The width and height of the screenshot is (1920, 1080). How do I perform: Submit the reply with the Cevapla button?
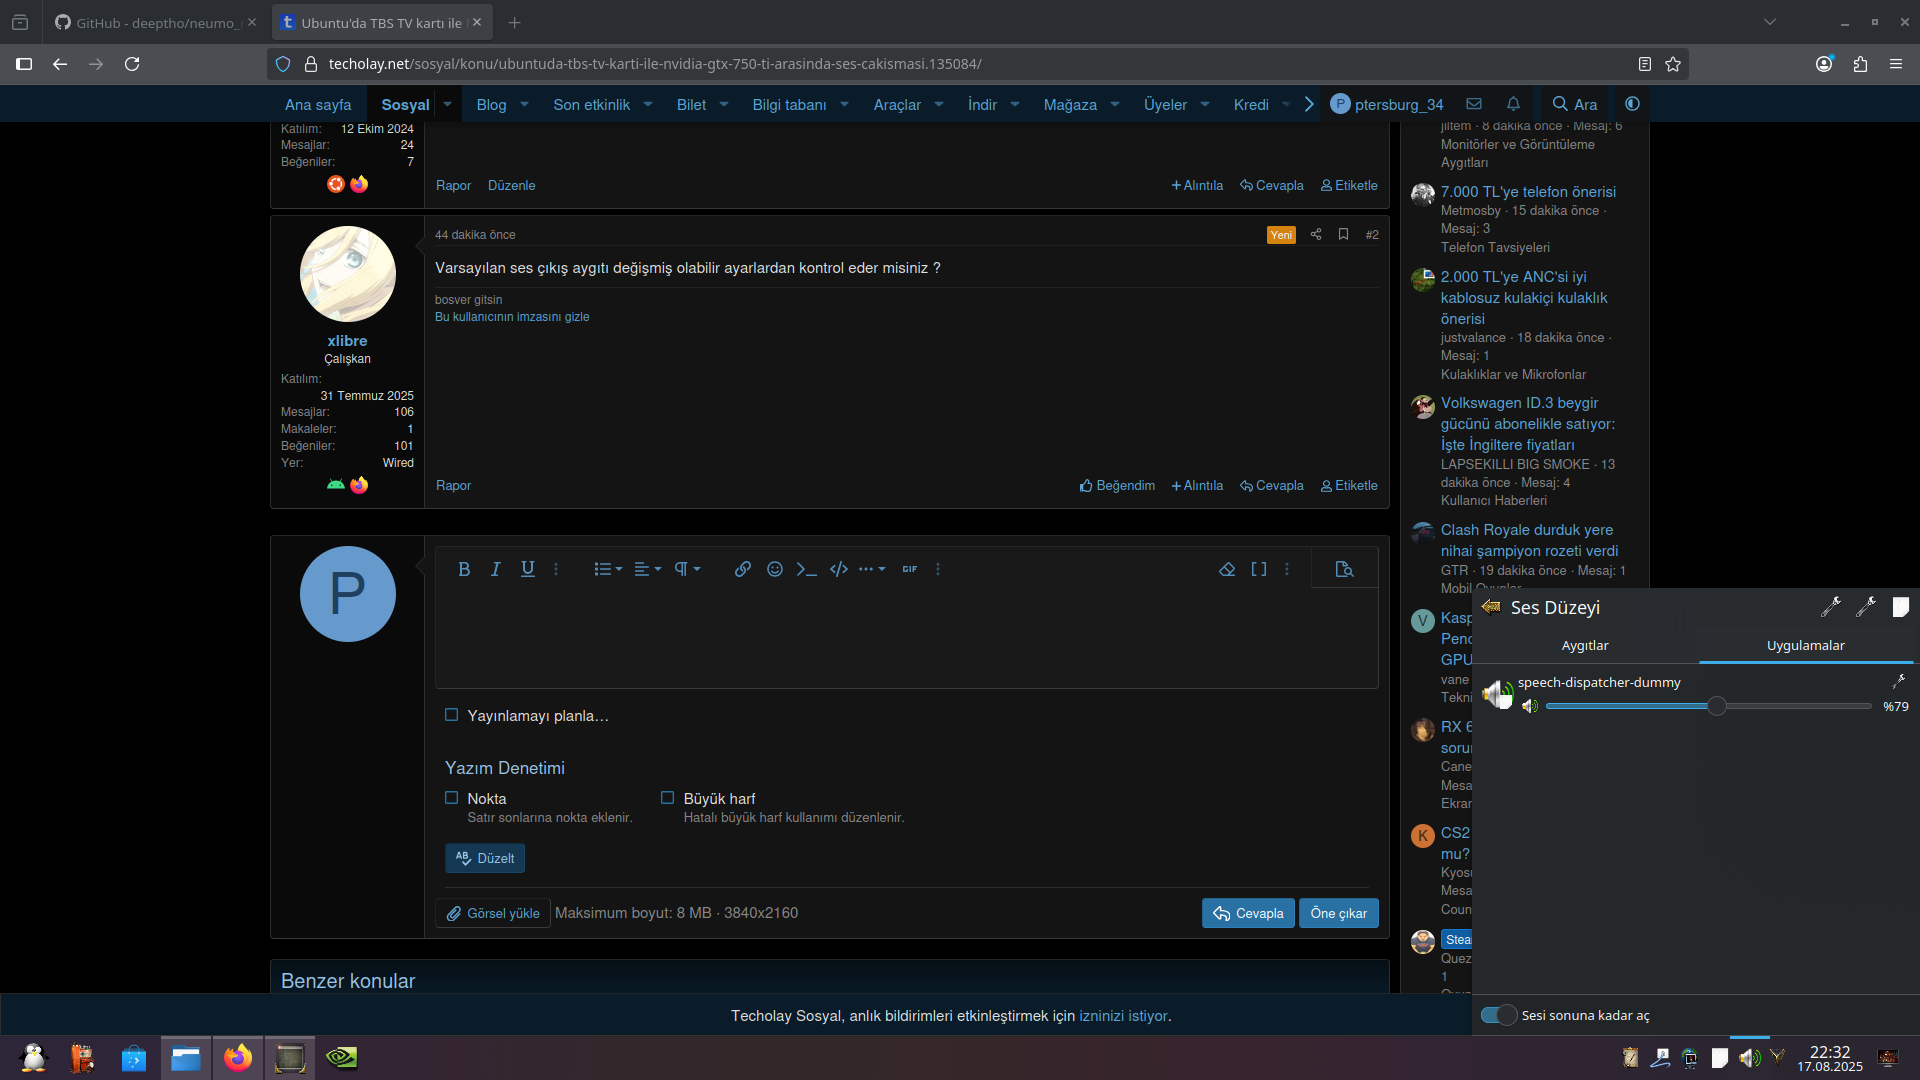pos(1248,913)
